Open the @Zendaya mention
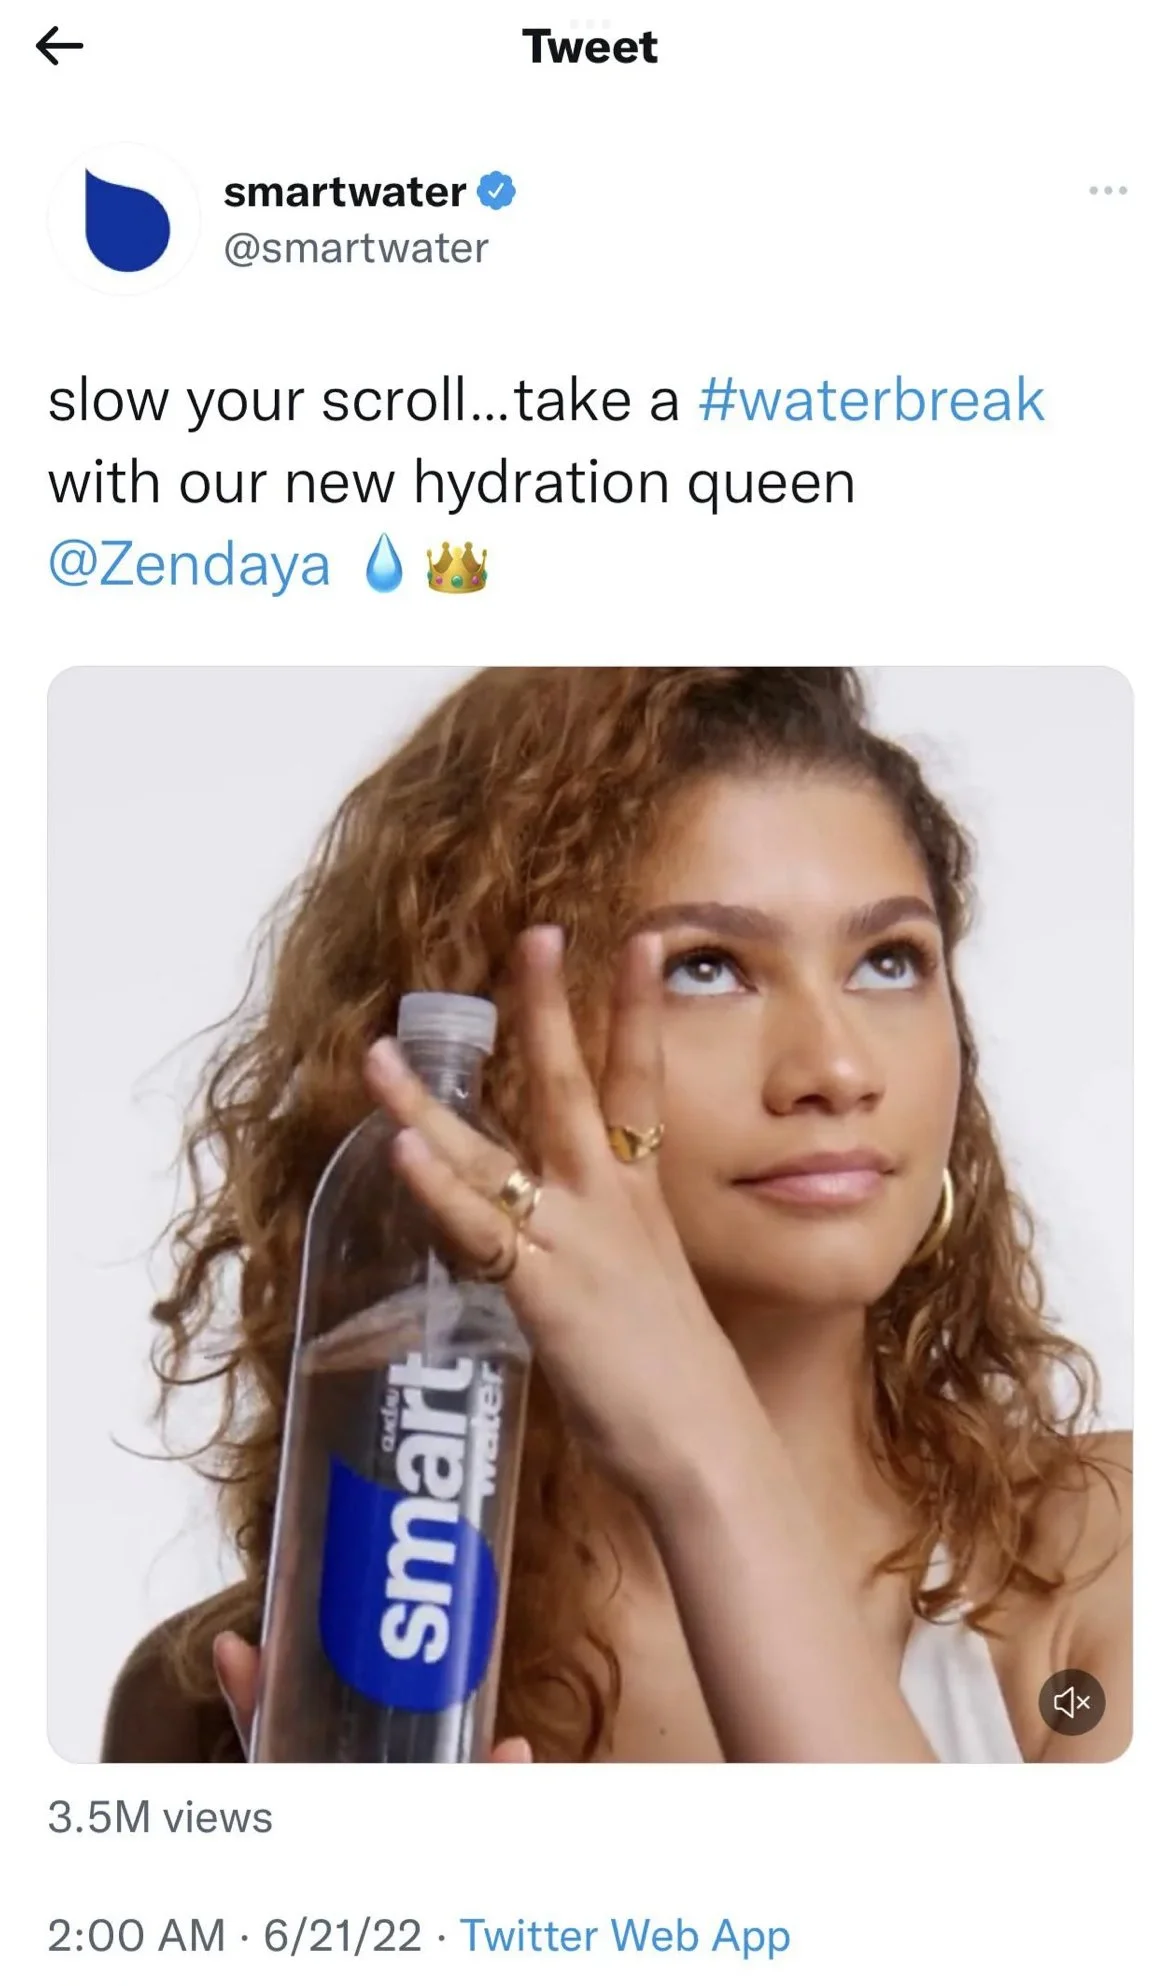 pos(189,564)
